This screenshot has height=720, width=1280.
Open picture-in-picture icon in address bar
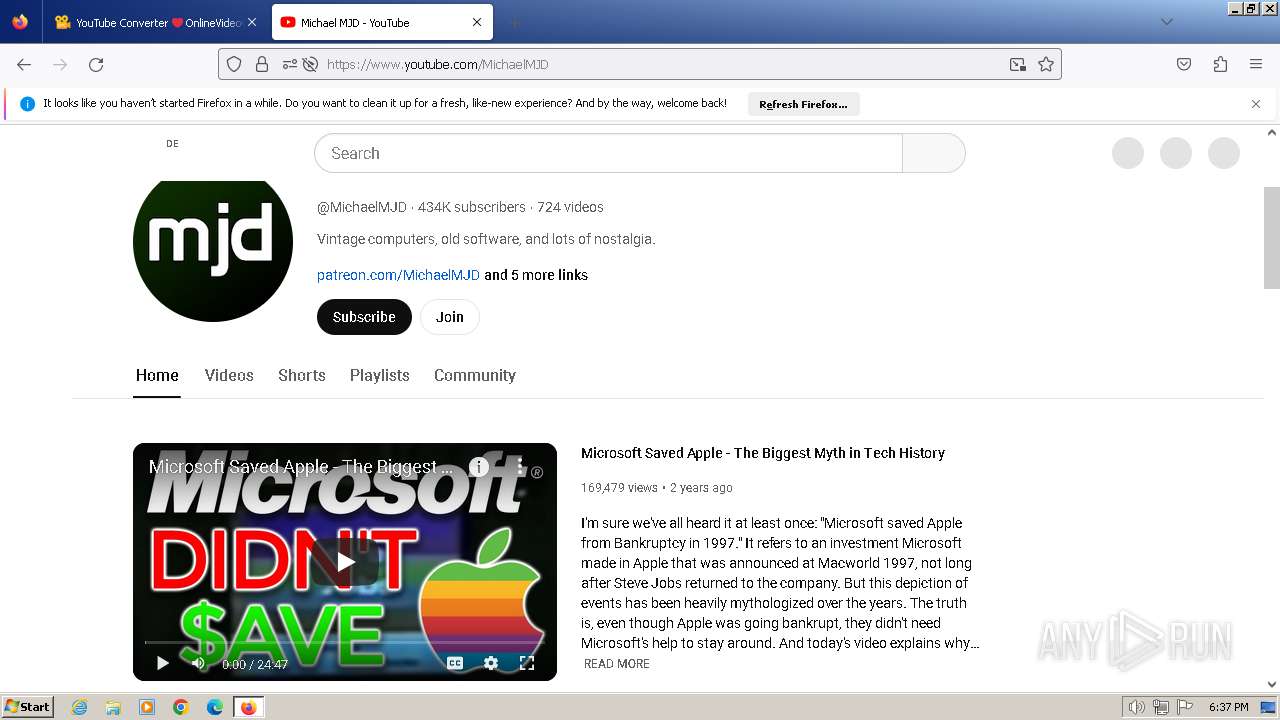(x=1018, y=64)
